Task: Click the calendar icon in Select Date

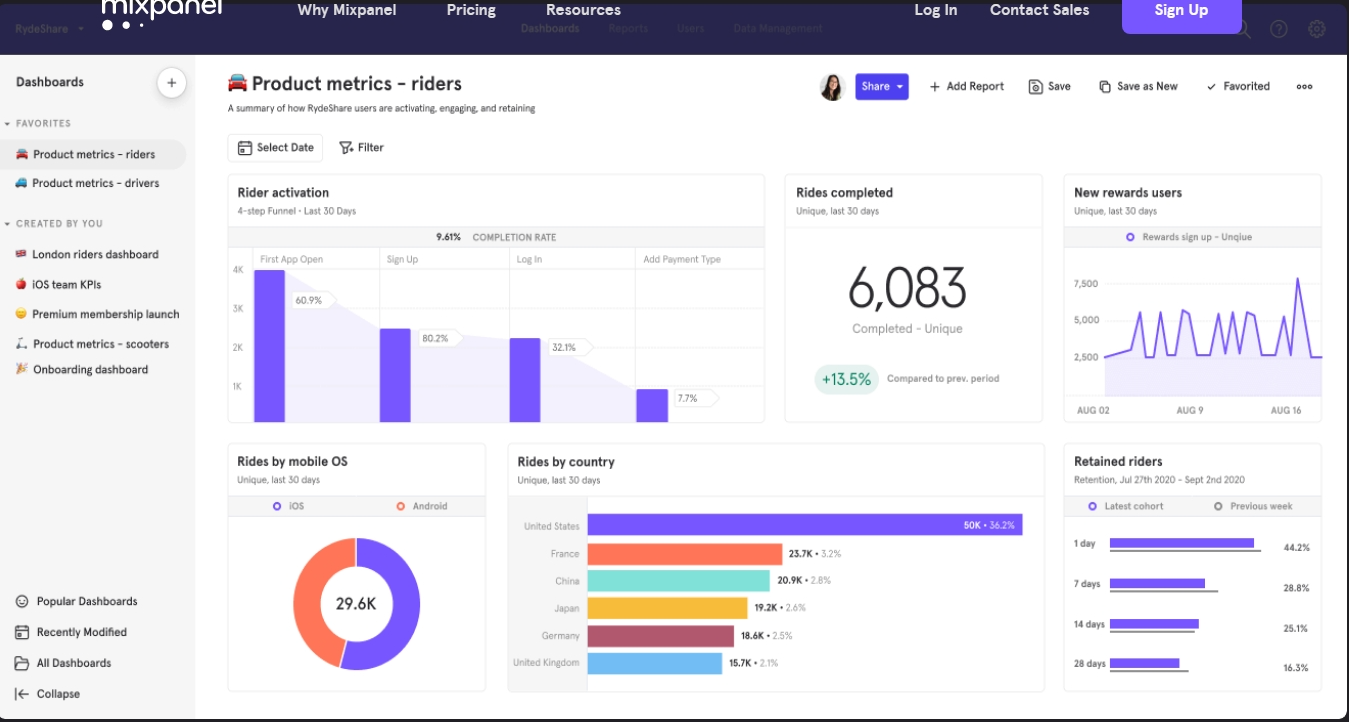Action: click(244, 148)
